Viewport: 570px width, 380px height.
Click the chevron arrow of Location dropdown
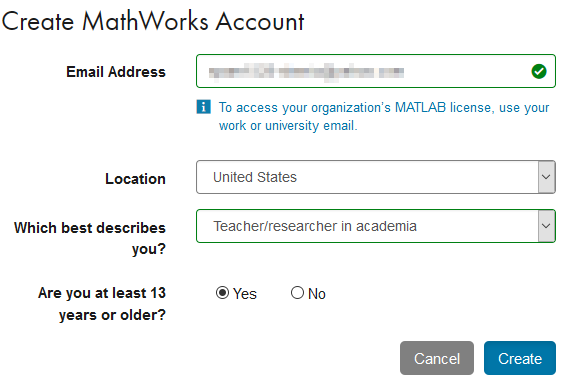point(546,177)
